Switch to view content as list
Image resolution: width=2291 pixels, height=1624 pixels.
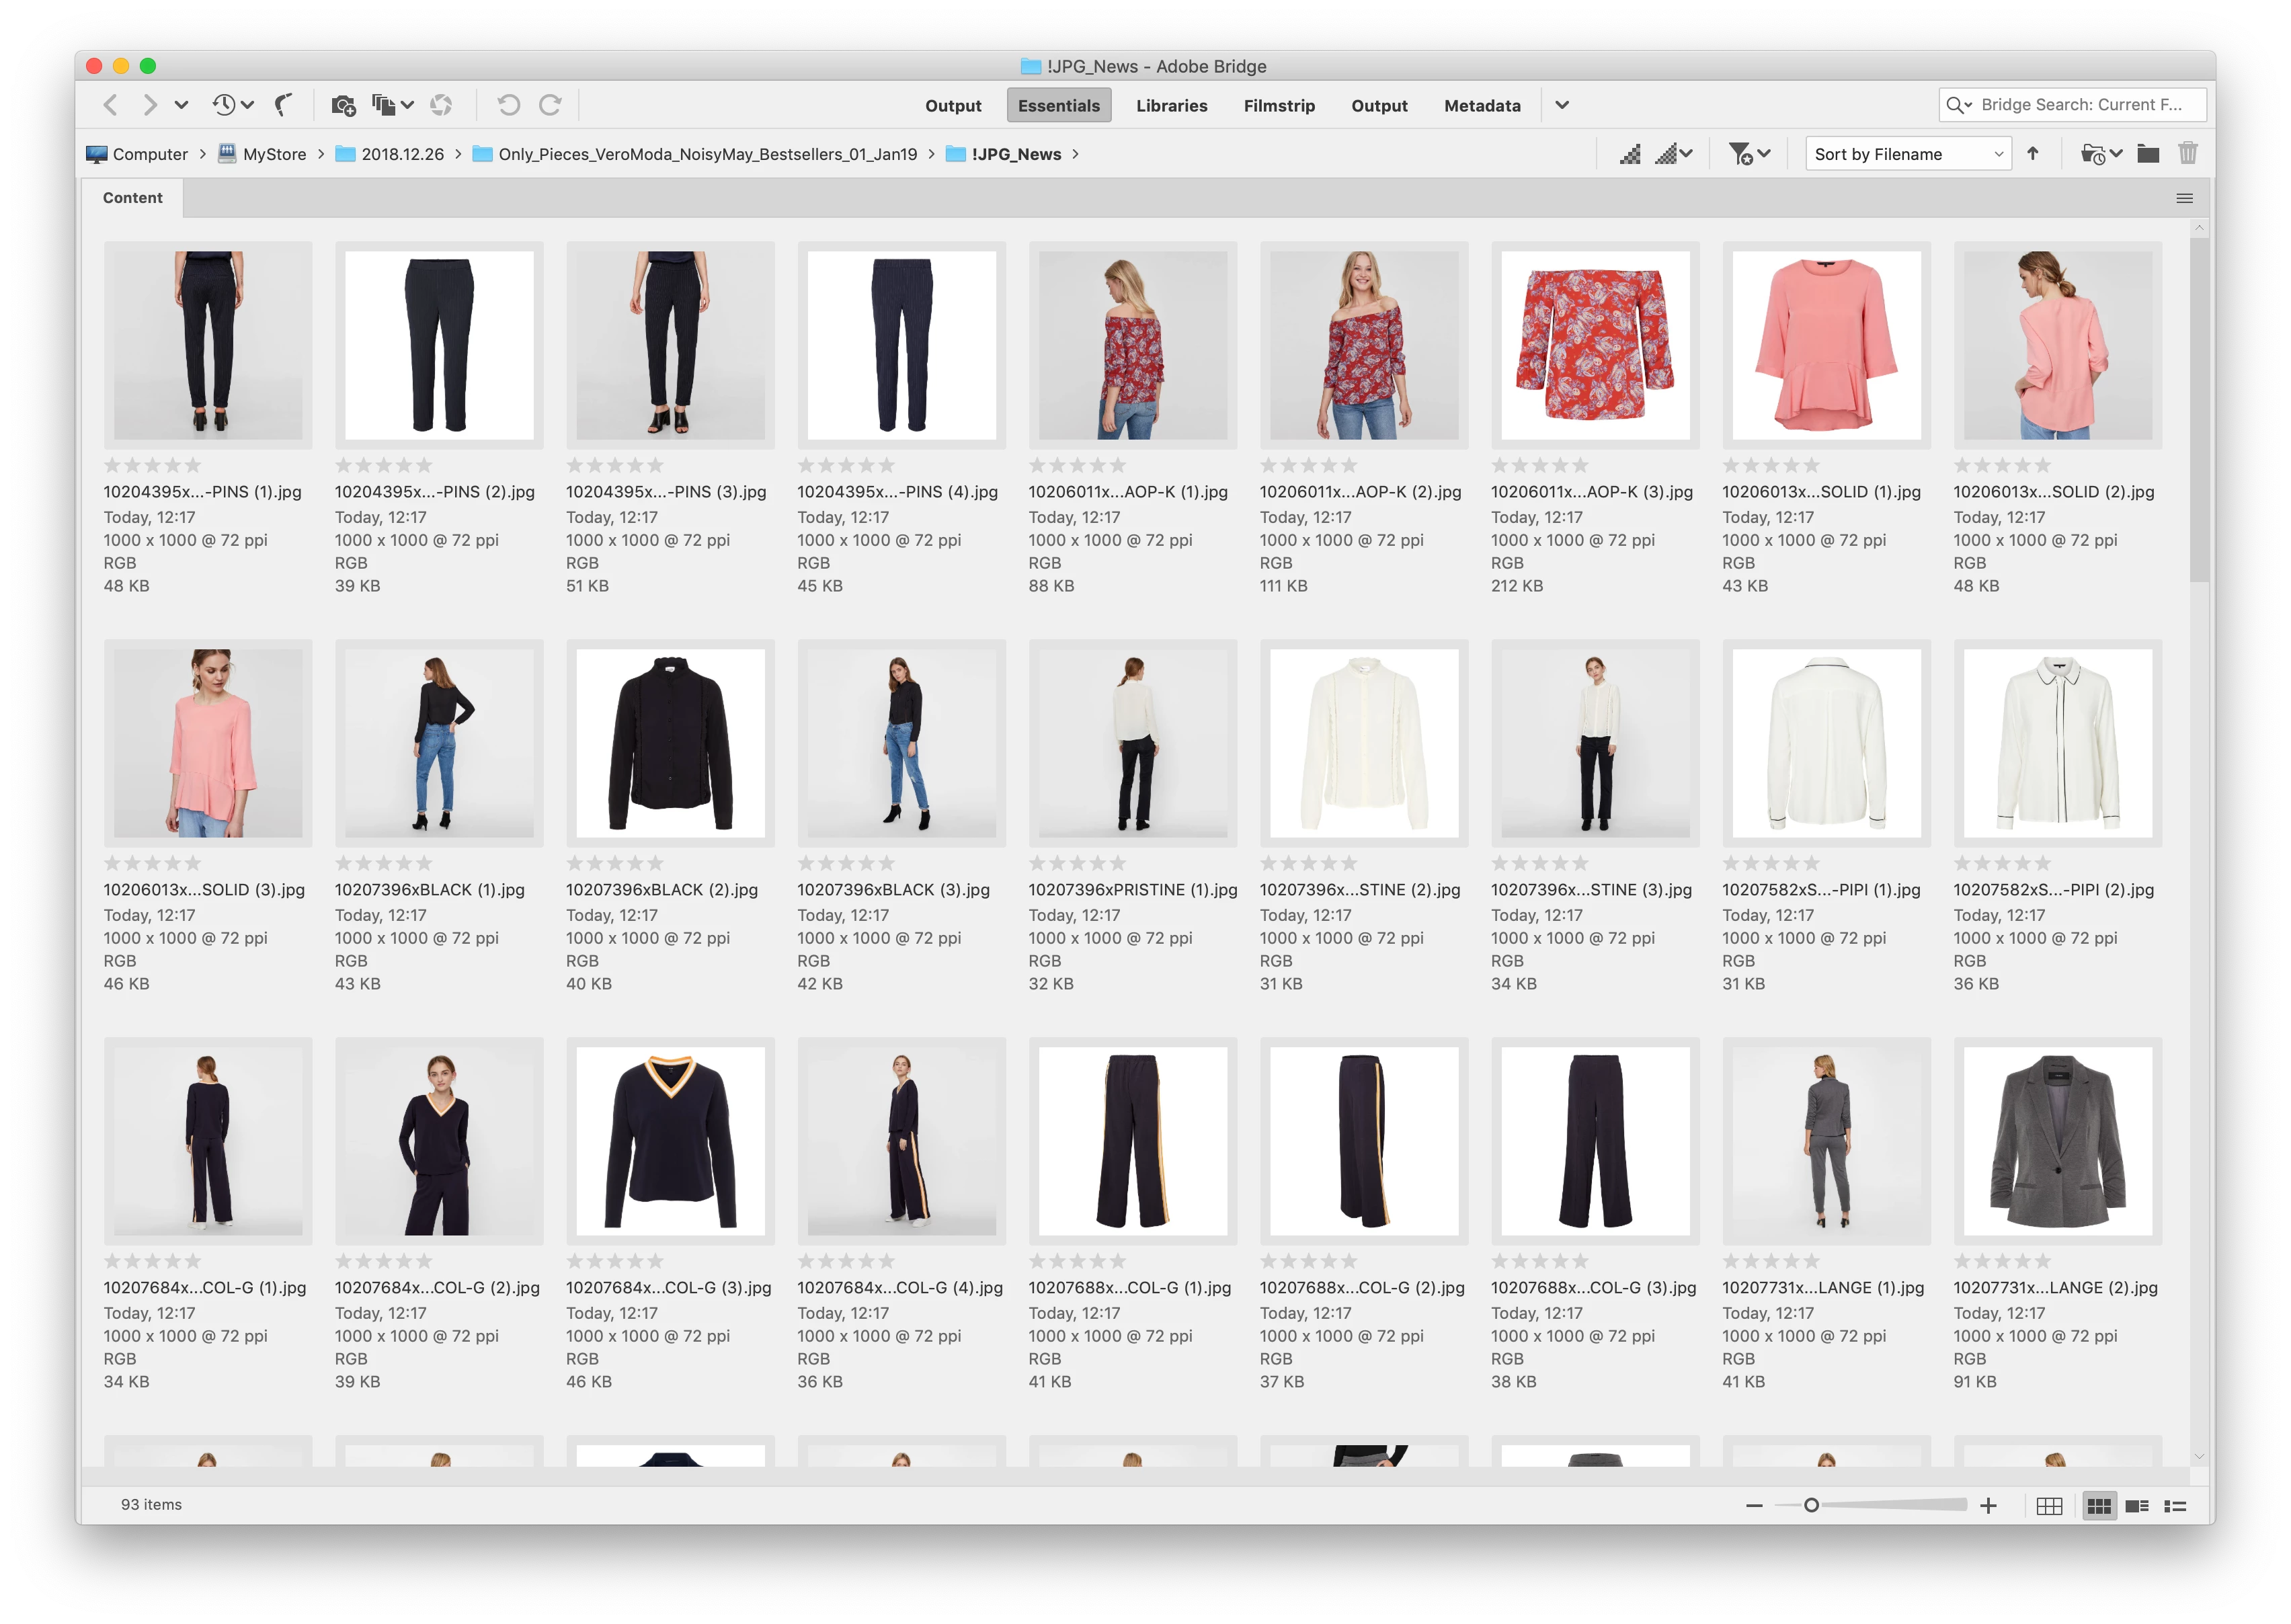(2175, 1506)
